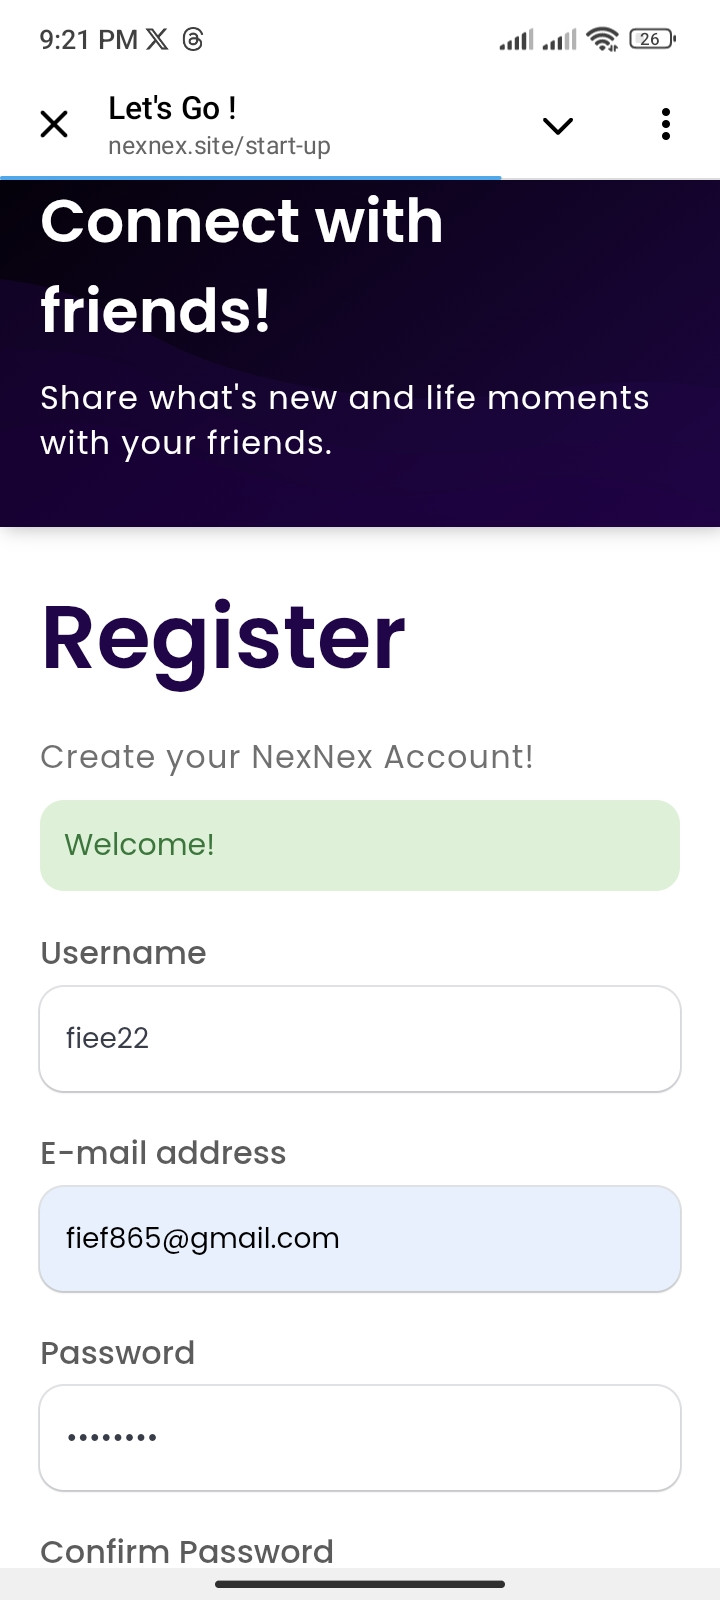Tap the 9:21 PM clock
The width and height of the screenshot is (720, 1600).
point(88,39)
